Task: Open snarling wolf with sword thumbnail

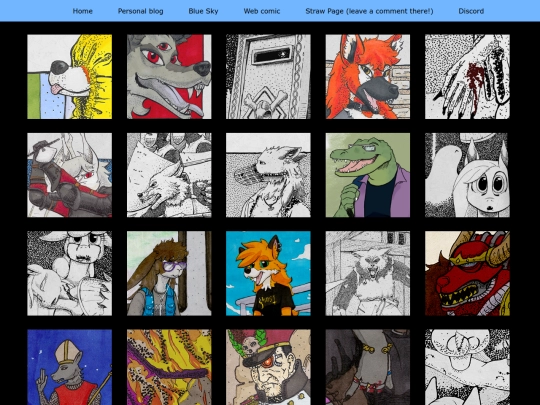Action: point(169,175)
